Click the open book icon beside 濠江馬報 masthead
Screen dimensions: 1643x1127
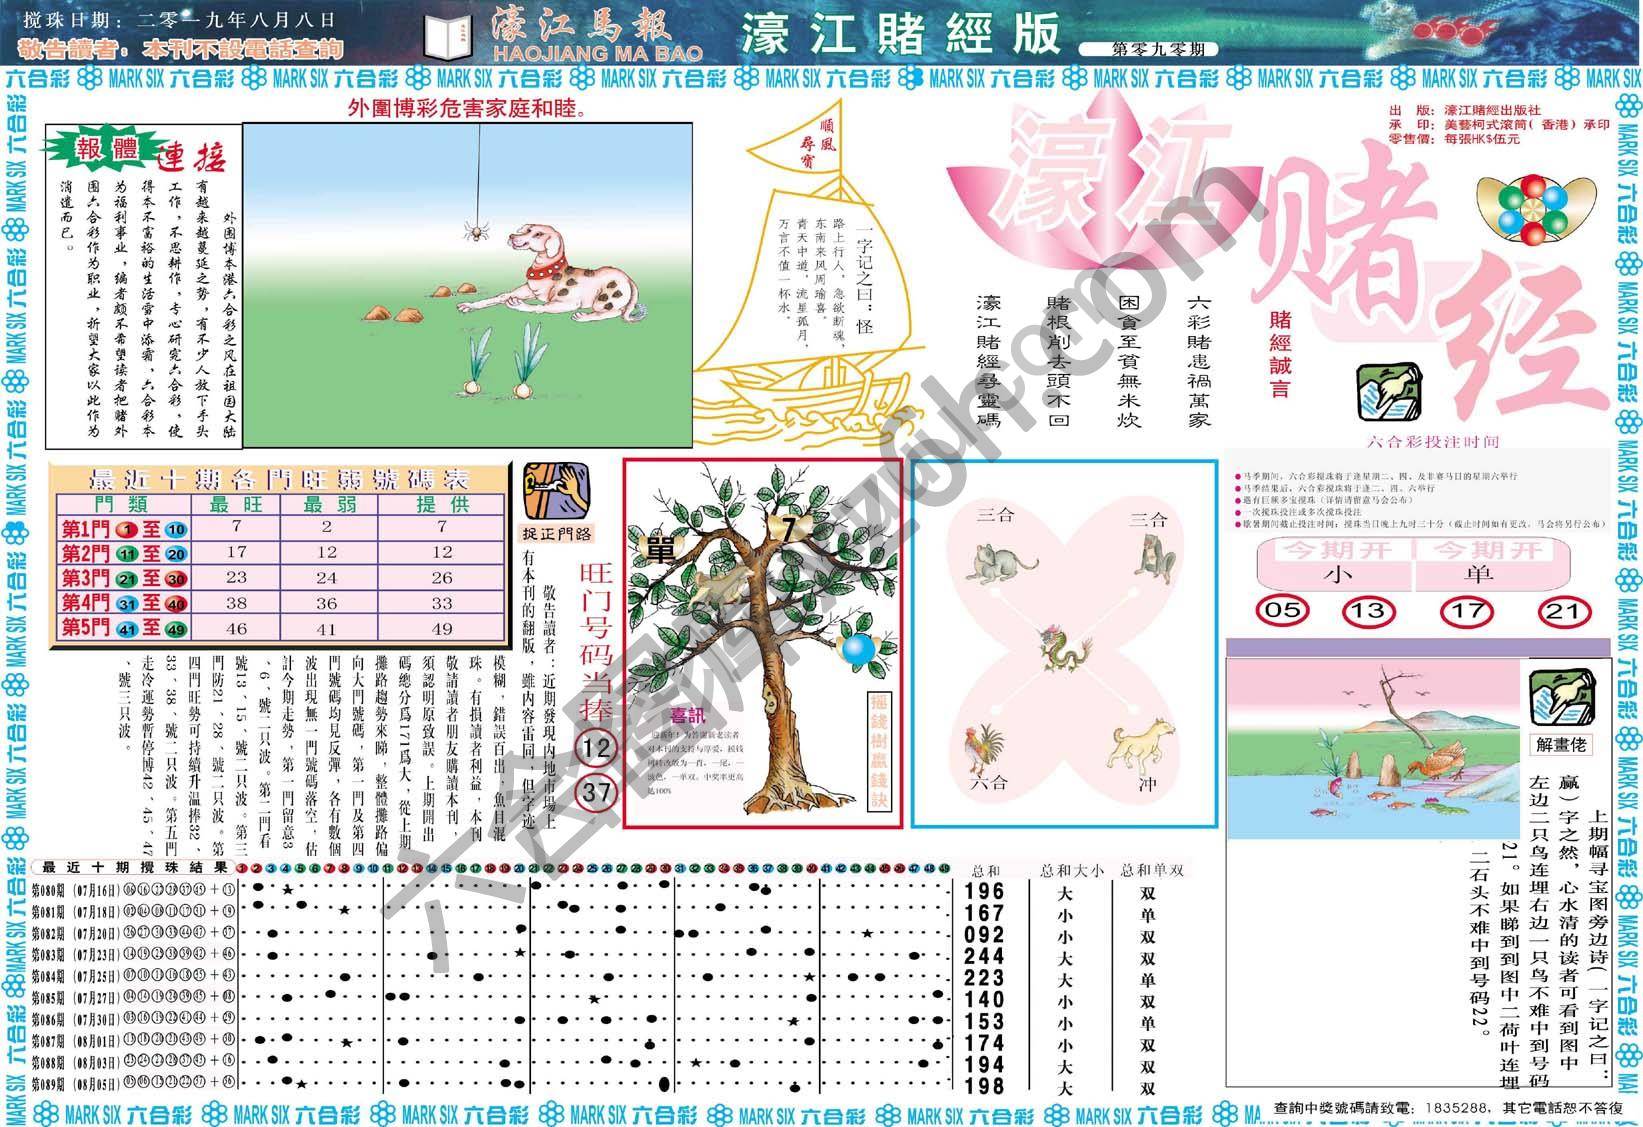click(x=449, y=34)
